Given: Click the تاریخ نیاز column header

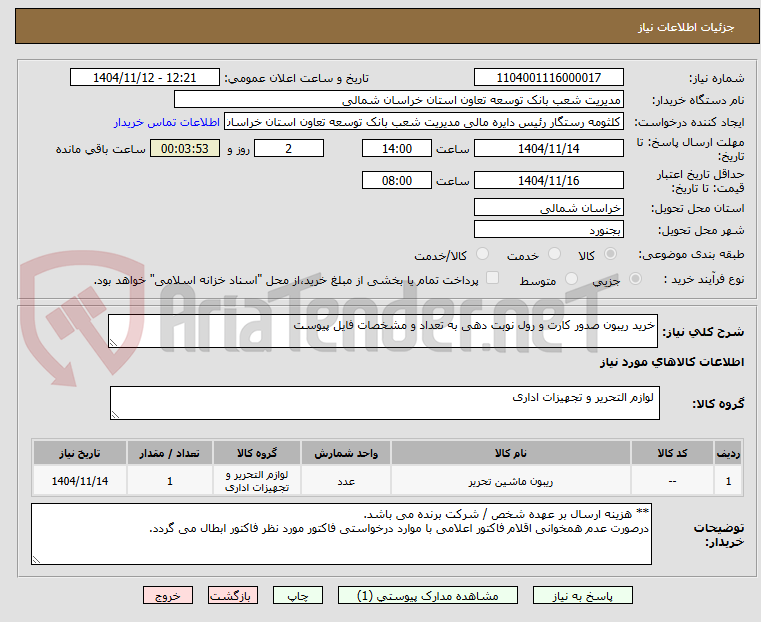Looking at the screenshot, I should (80, 453).
